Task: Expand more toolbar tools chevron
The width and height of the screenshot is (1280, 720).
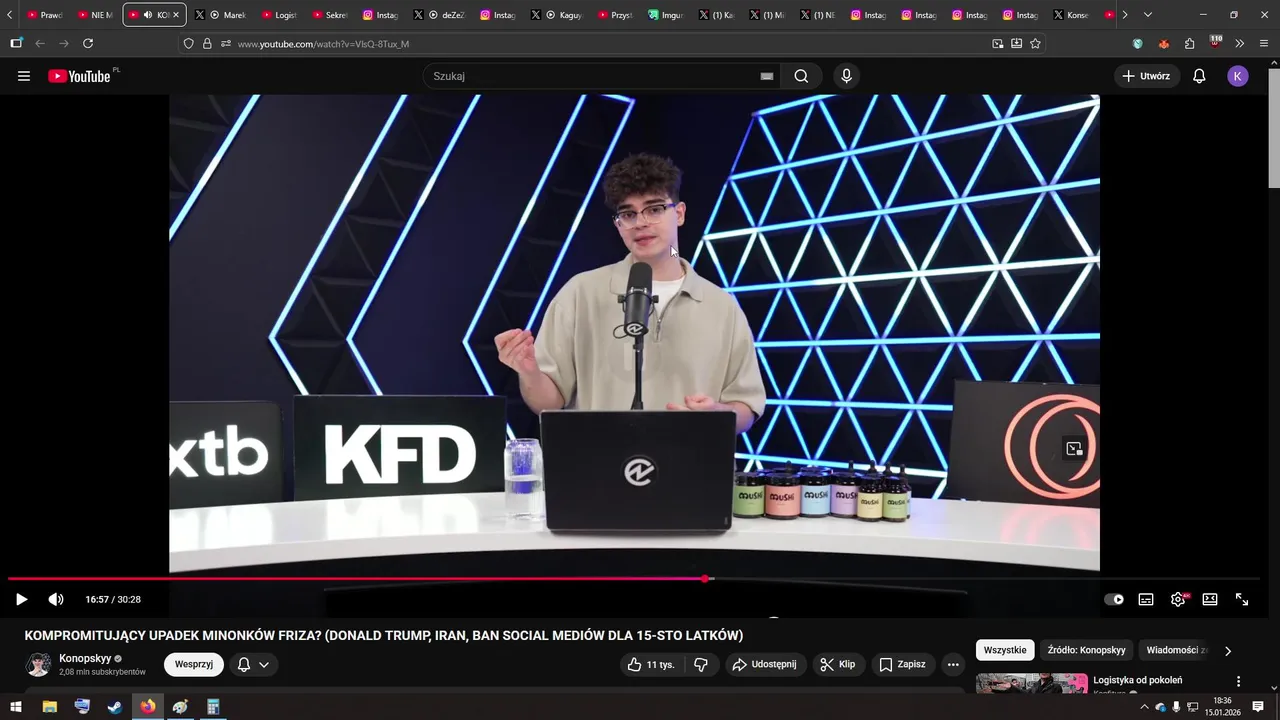Action: (1239, 43)
